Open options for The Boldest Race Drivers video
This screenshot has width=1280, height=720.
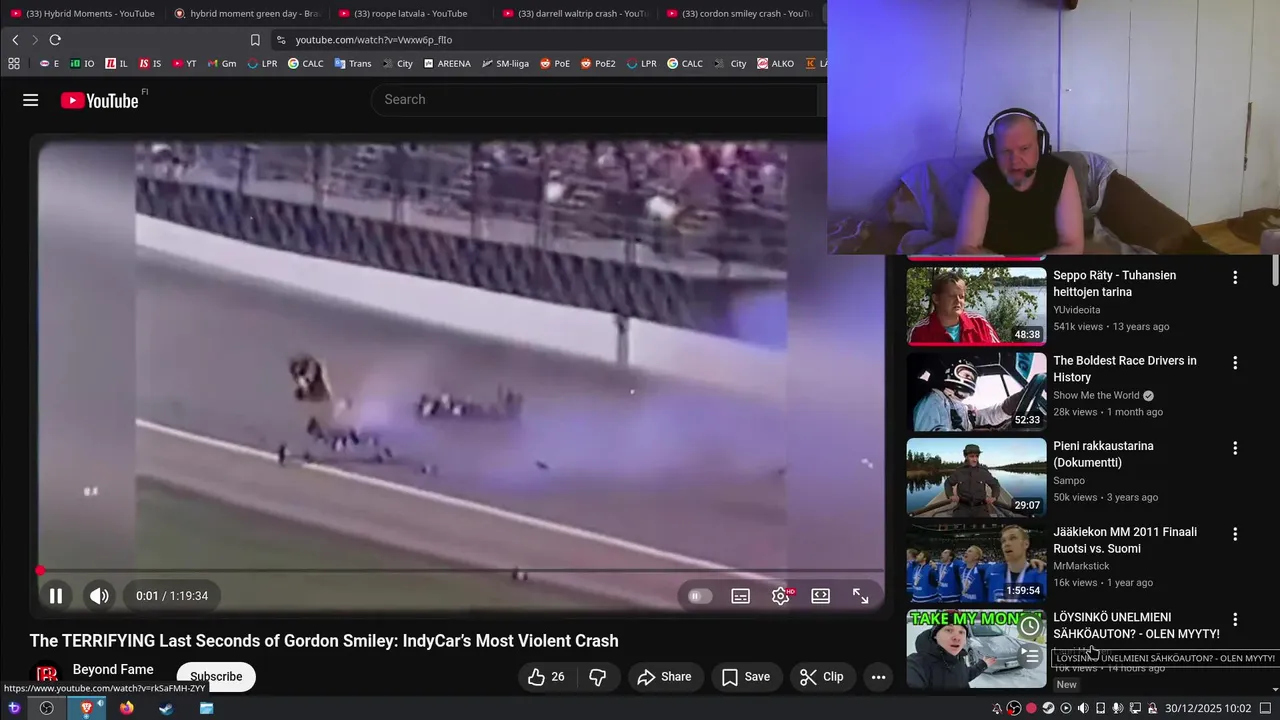[1235, 363]
